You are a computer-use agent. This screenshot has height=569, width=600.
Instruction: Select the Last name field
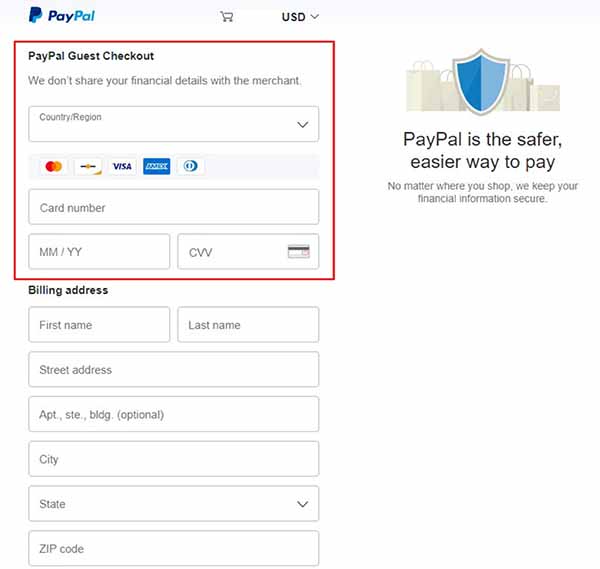click(248, 324)
